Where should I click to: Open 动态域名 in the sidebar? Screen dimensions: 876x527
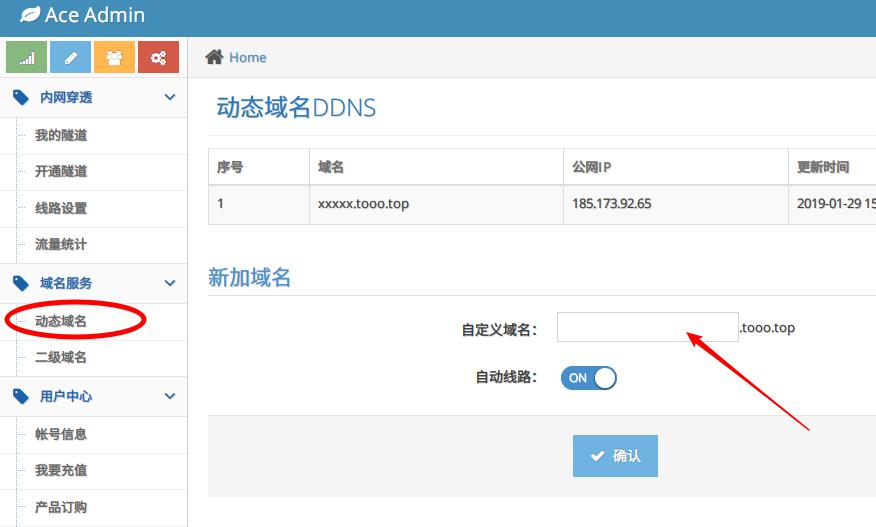click(61, 321)
